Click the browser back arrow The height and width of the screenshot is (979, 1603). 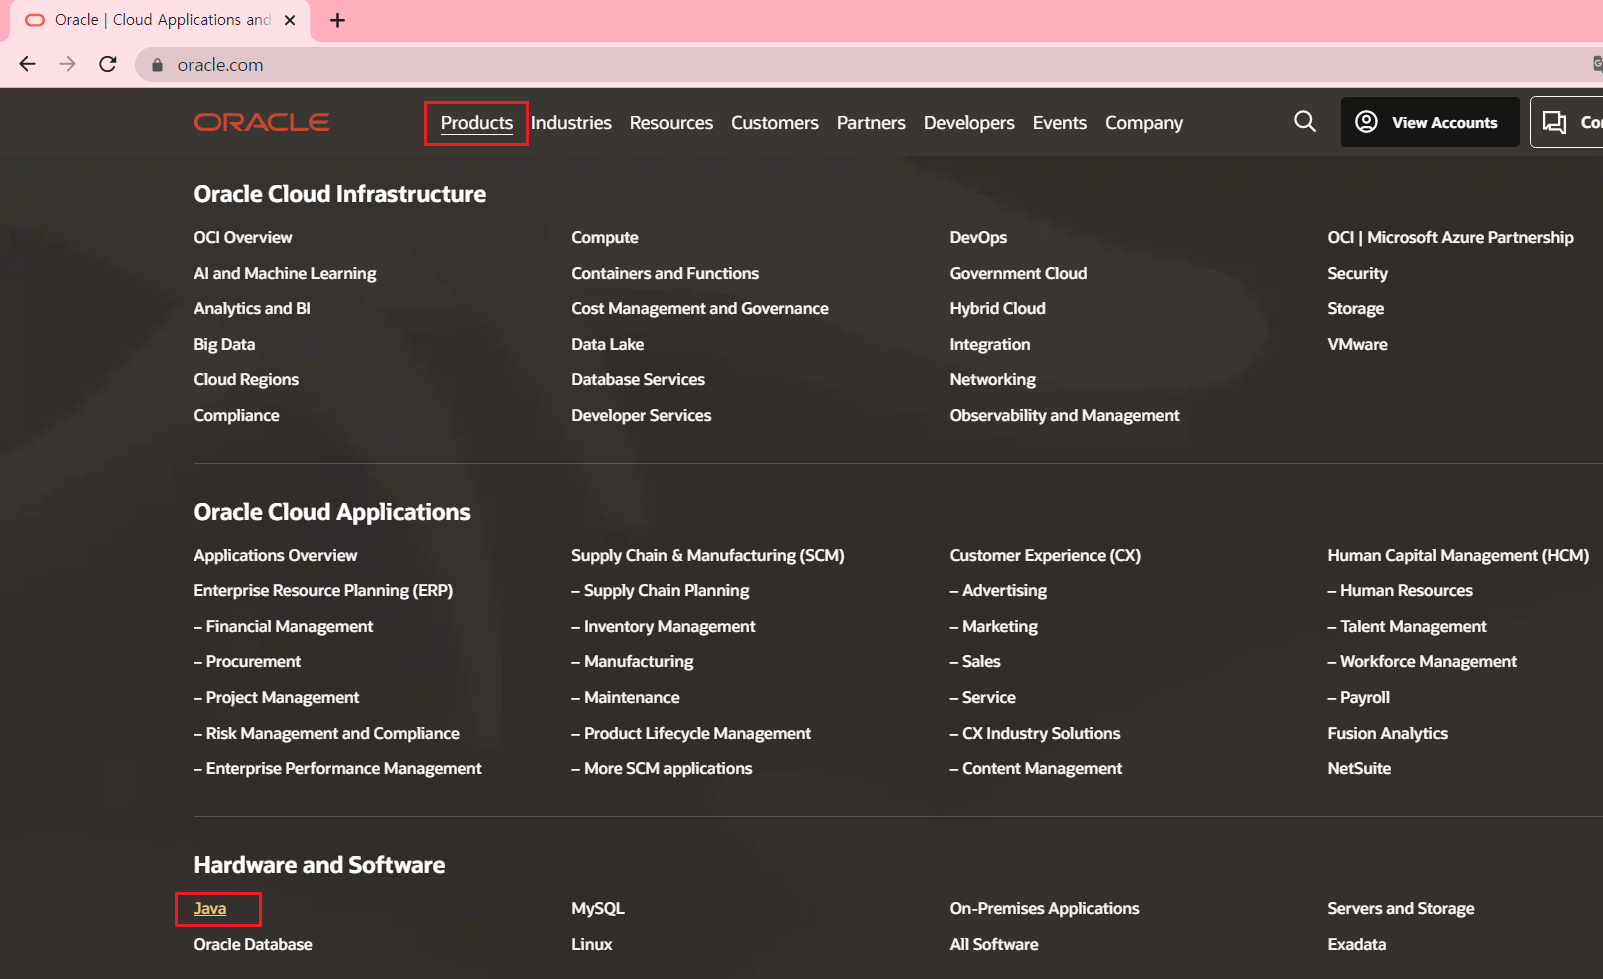[x=27, y=64]
